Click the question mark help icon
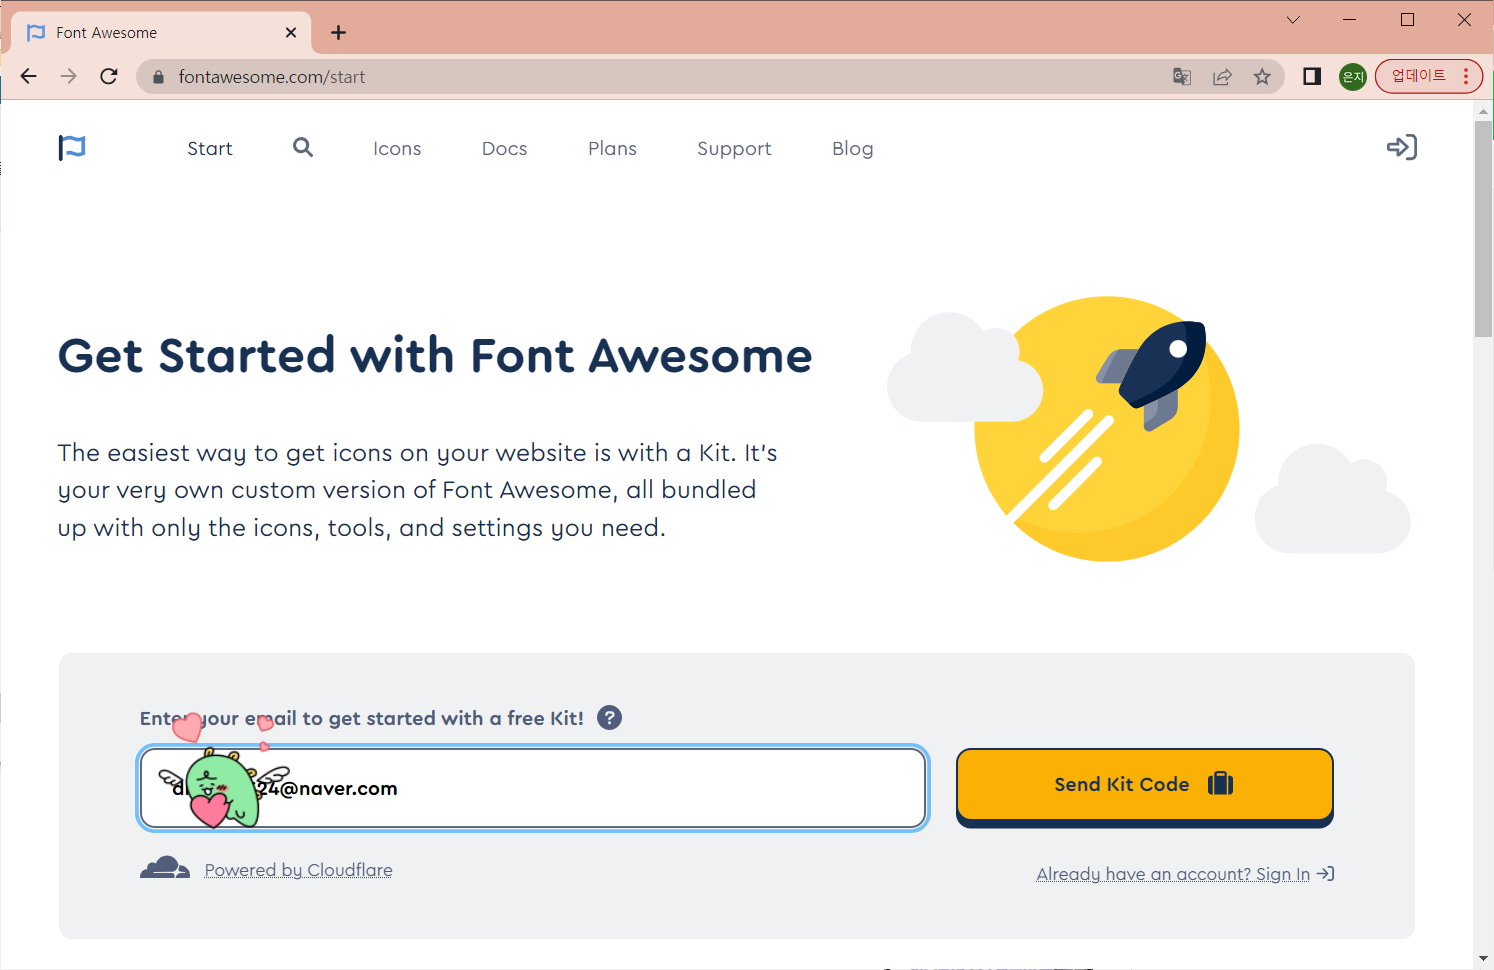This screenshot has width=1494, height=970. (609, 717)
